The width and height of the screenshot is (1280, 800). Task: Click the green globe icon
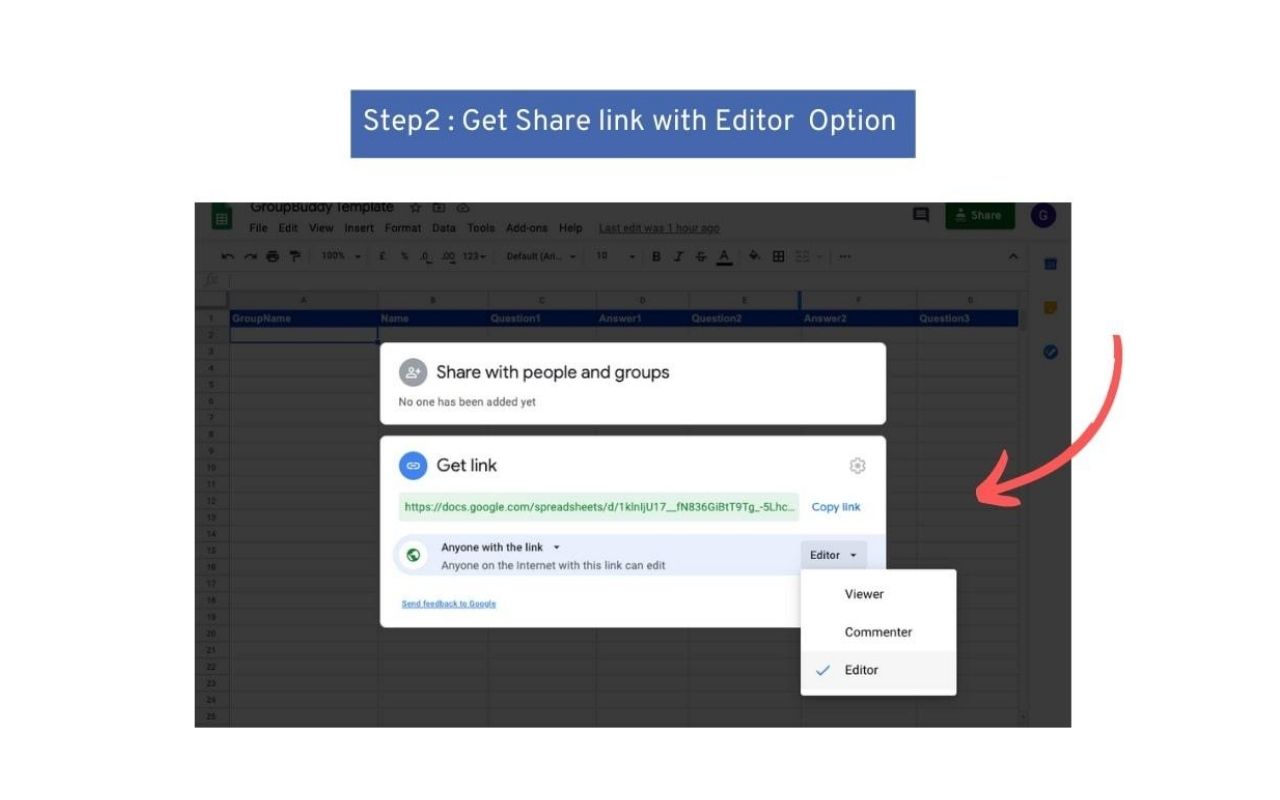click(x=413, y=555)
